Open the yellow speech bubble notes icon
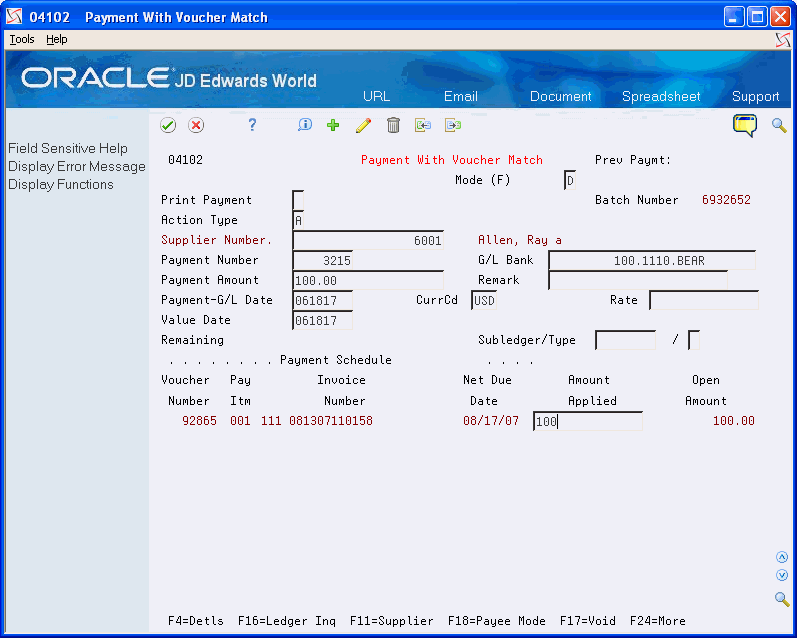Screen dimensions: 797x638 click(x=745, y=126)
